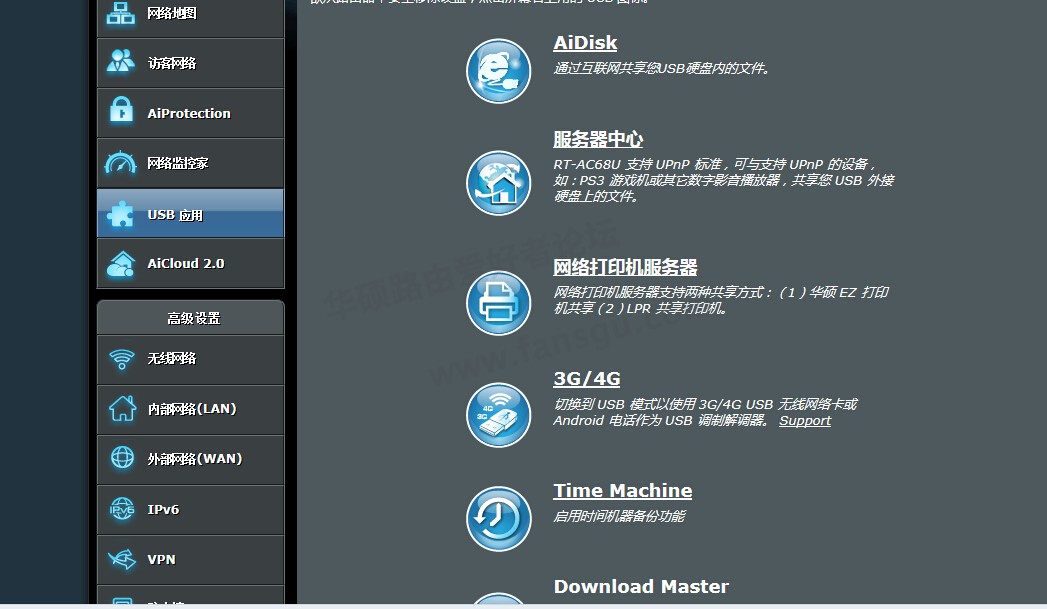
Task: Select USB 应用 in the sidebar
Action: pyautogui.click(x=190, y=214)
